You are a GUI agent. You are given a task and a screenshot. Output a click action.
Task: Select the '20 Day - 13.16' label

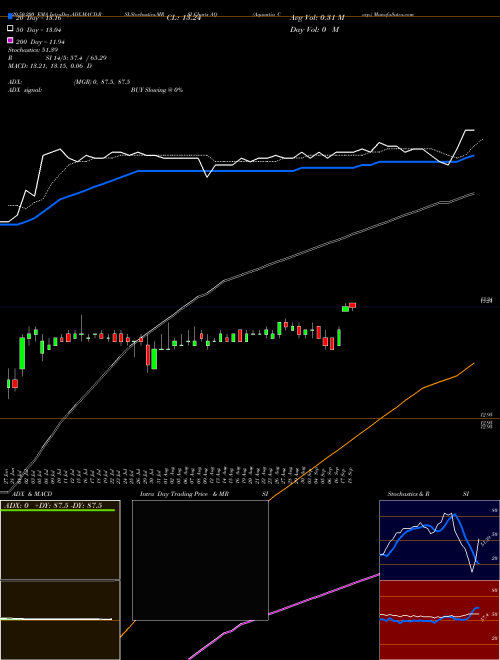(38, 18)
